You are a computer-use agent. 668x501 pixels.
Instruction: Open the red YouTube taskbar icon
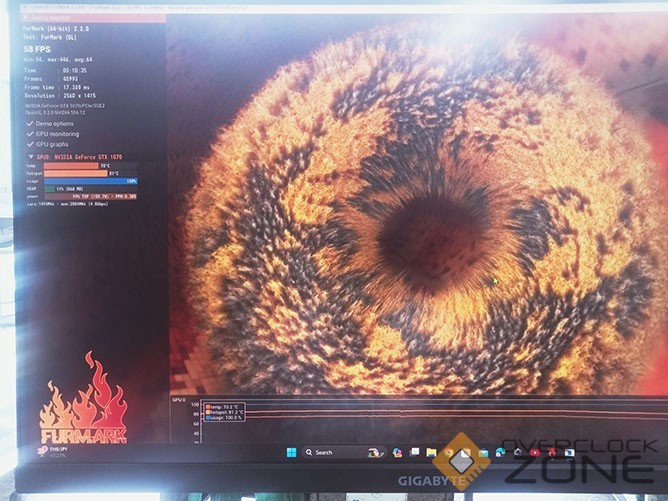coord(535,452)
